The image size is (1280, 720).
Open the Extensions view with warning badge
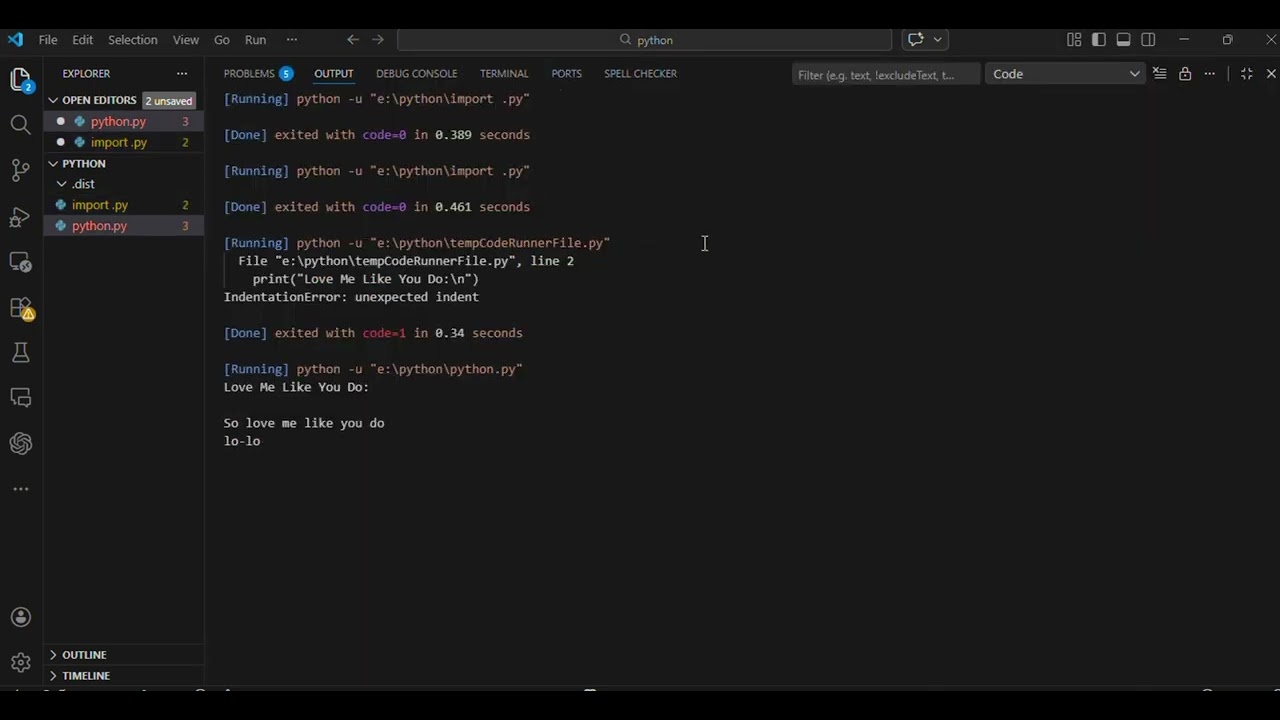[21, 308]
